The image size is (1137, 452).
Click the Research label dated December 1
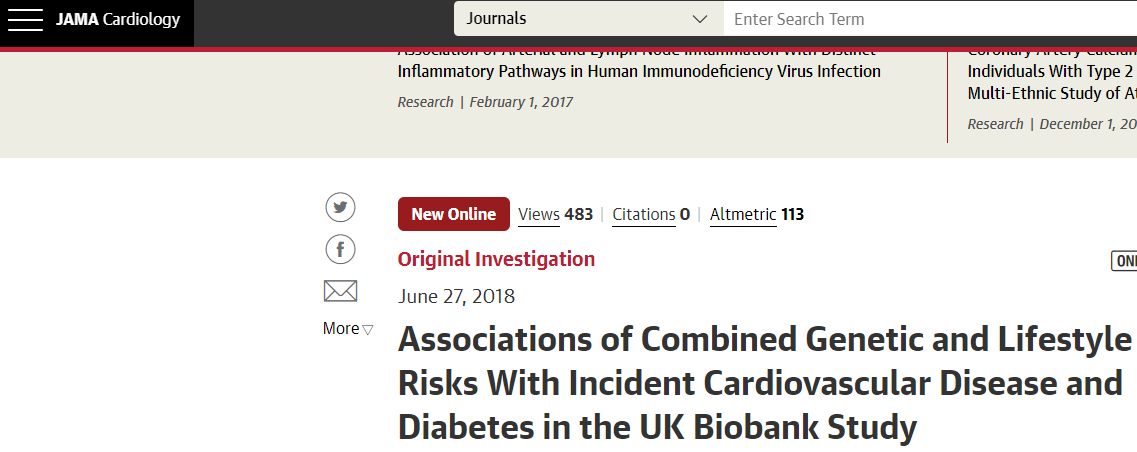pyautogui.click(x=995, y=124)
